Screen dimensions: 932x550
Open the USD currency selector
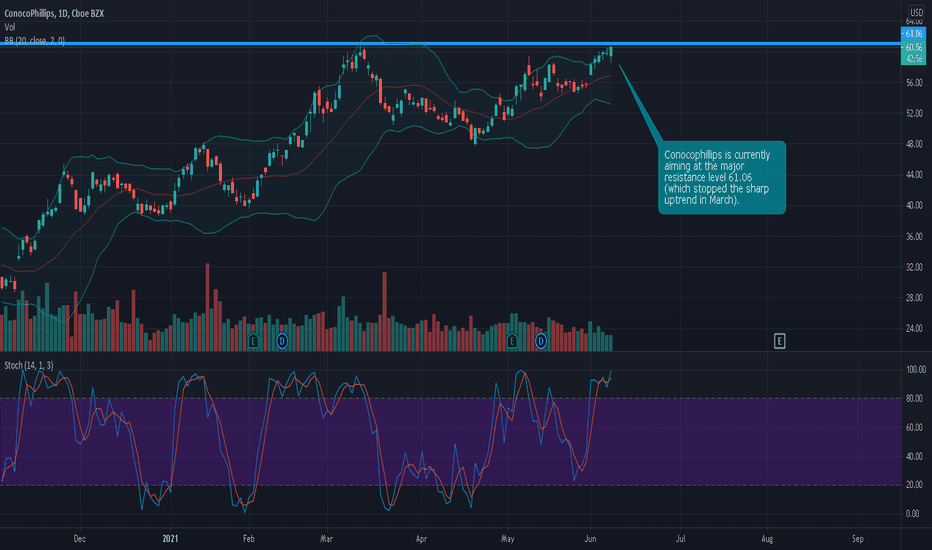(x=916, y=12)
